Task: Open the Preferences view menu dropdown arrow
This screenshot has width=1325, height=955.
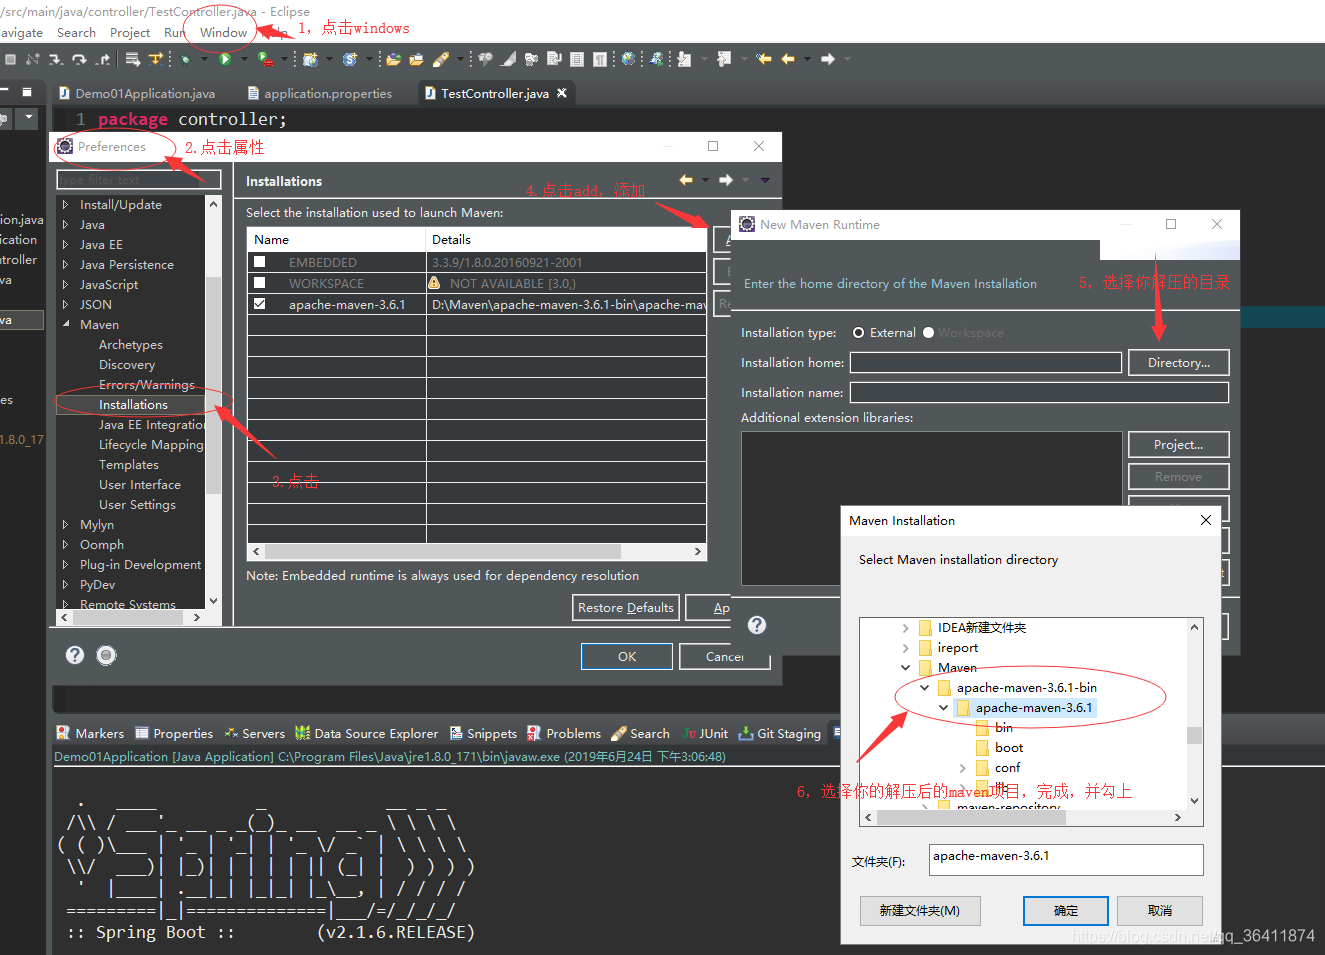Action: click(x=765, y=180)
